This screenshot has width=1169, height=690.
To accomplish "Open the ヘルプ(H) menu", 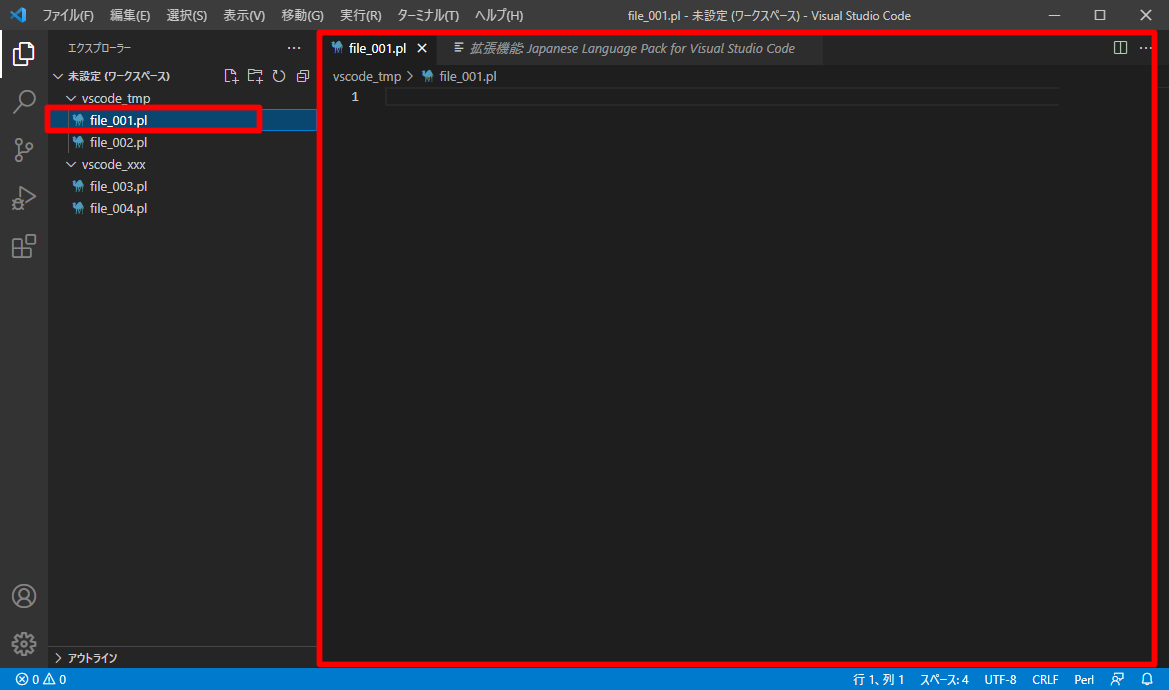I will 499,15.
